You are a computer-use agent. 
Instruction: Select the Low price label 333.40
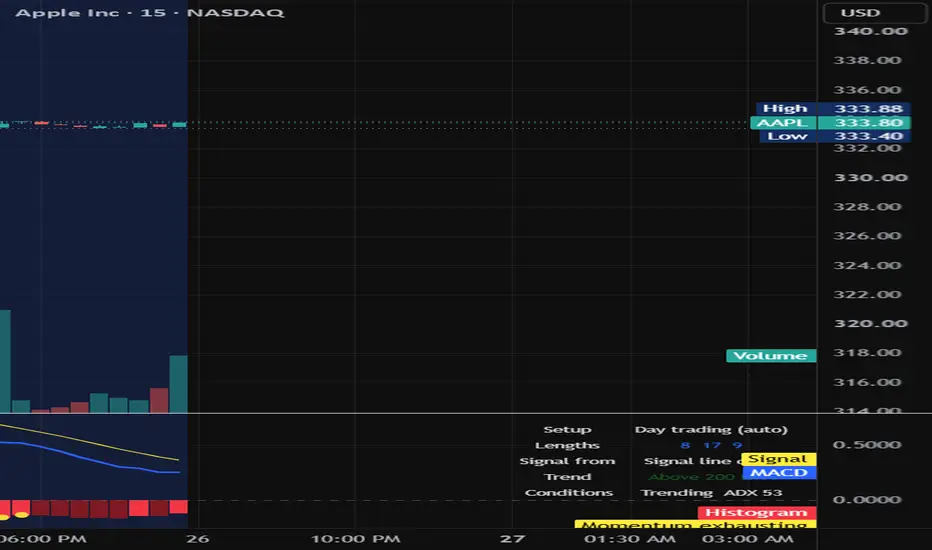click(835, 136)
